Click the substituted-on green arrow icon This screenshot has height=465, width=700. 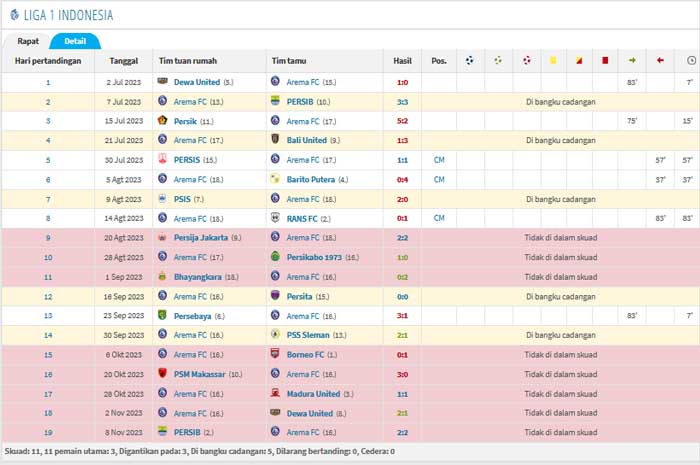tap(632, 60)
